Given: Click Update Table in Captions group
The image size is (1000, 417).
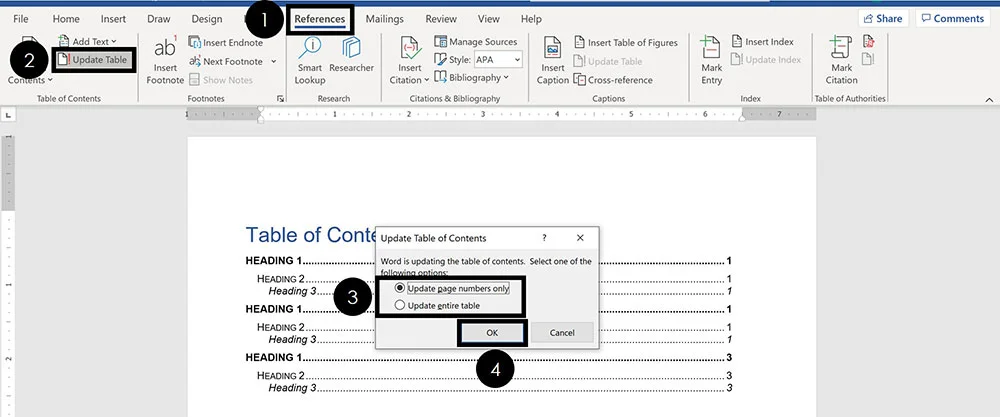Looking at the screenshot, I should click(608, 61).
